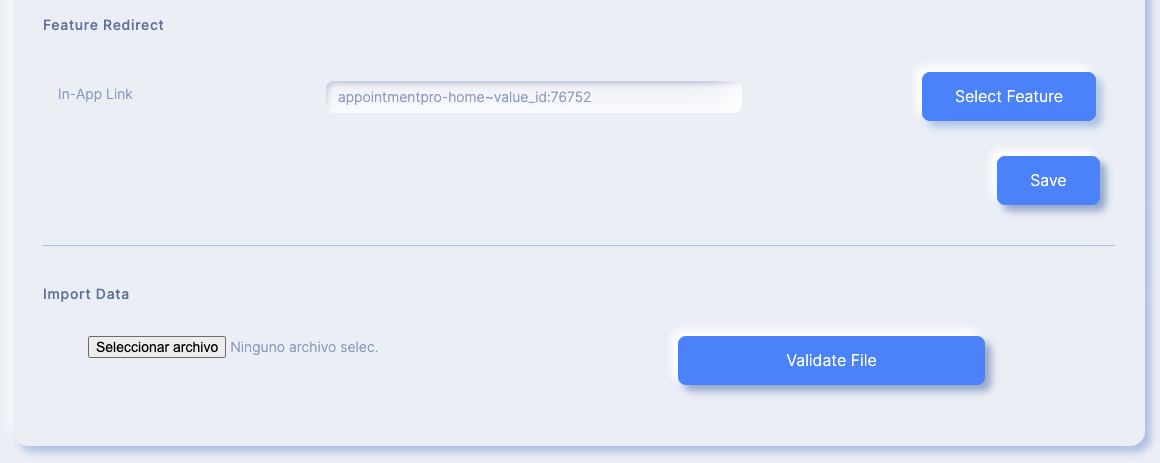Select the Feature Redirect section heading
The height and width of the screenshot is (463, 1160).
point(104,25)
